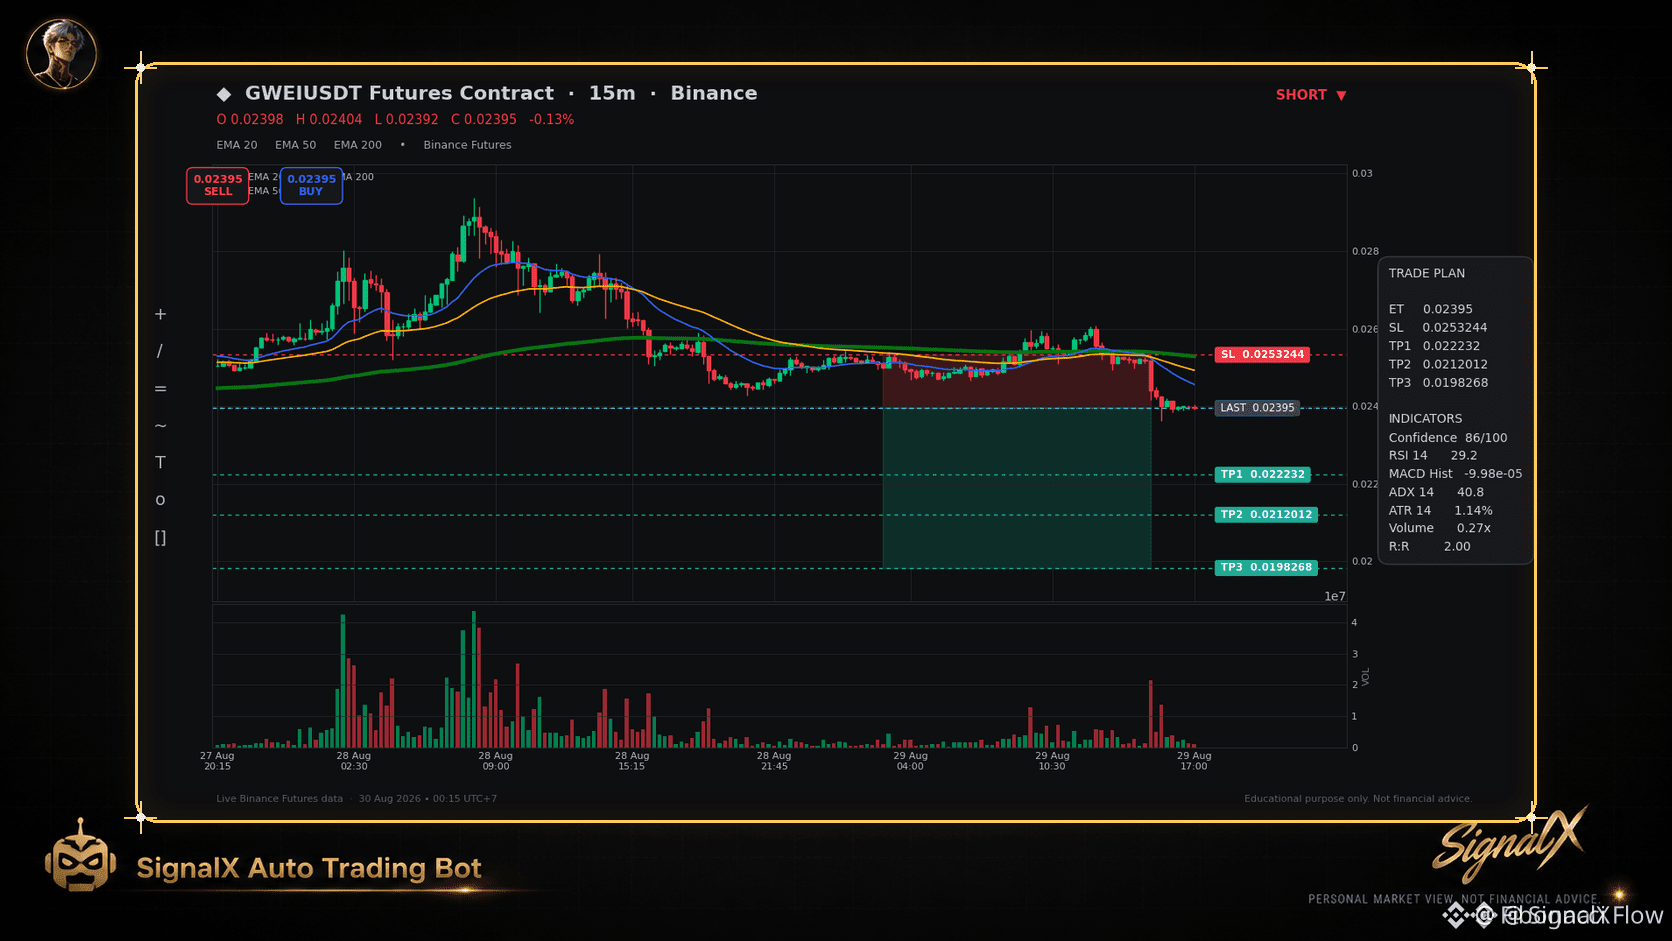Click the SL 0.0253244 row in trade plan
The height and width of the screenshot is (941, 1672).
(x=1437, y=327)
